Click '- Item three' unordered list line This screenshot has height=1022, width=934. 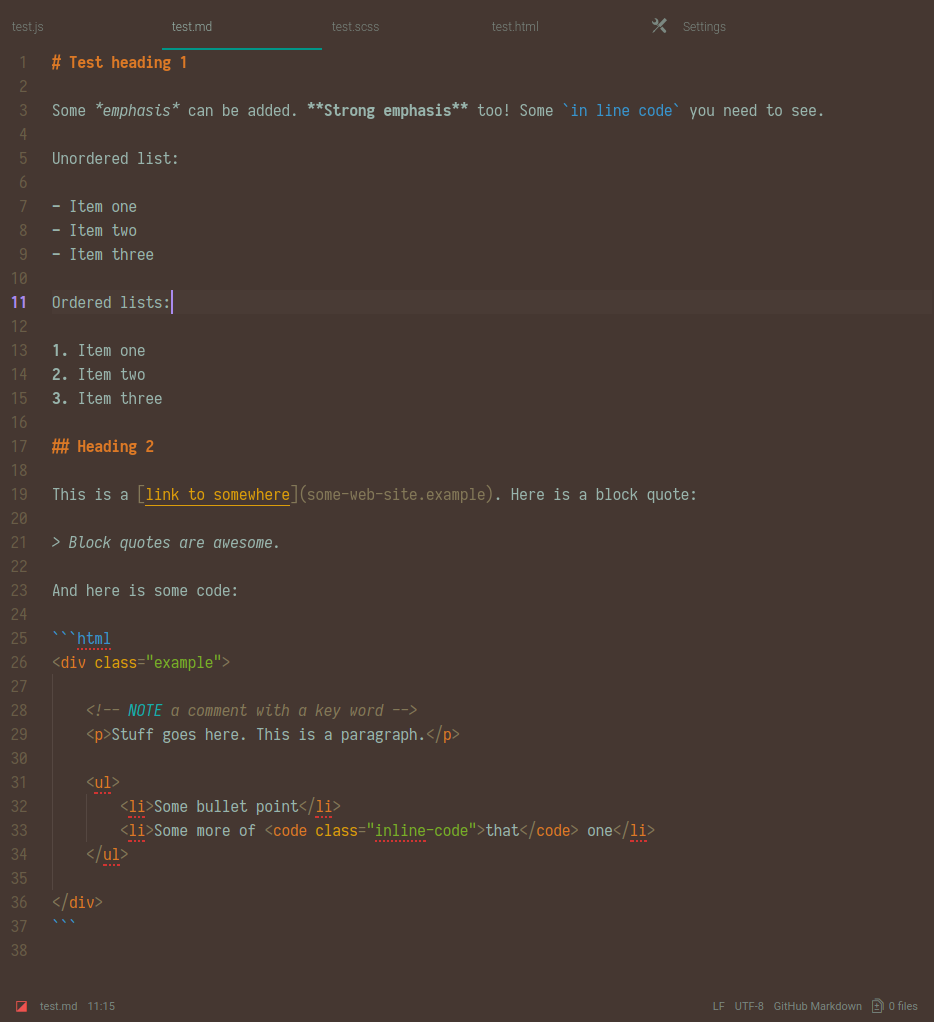(x=103, y=255)
